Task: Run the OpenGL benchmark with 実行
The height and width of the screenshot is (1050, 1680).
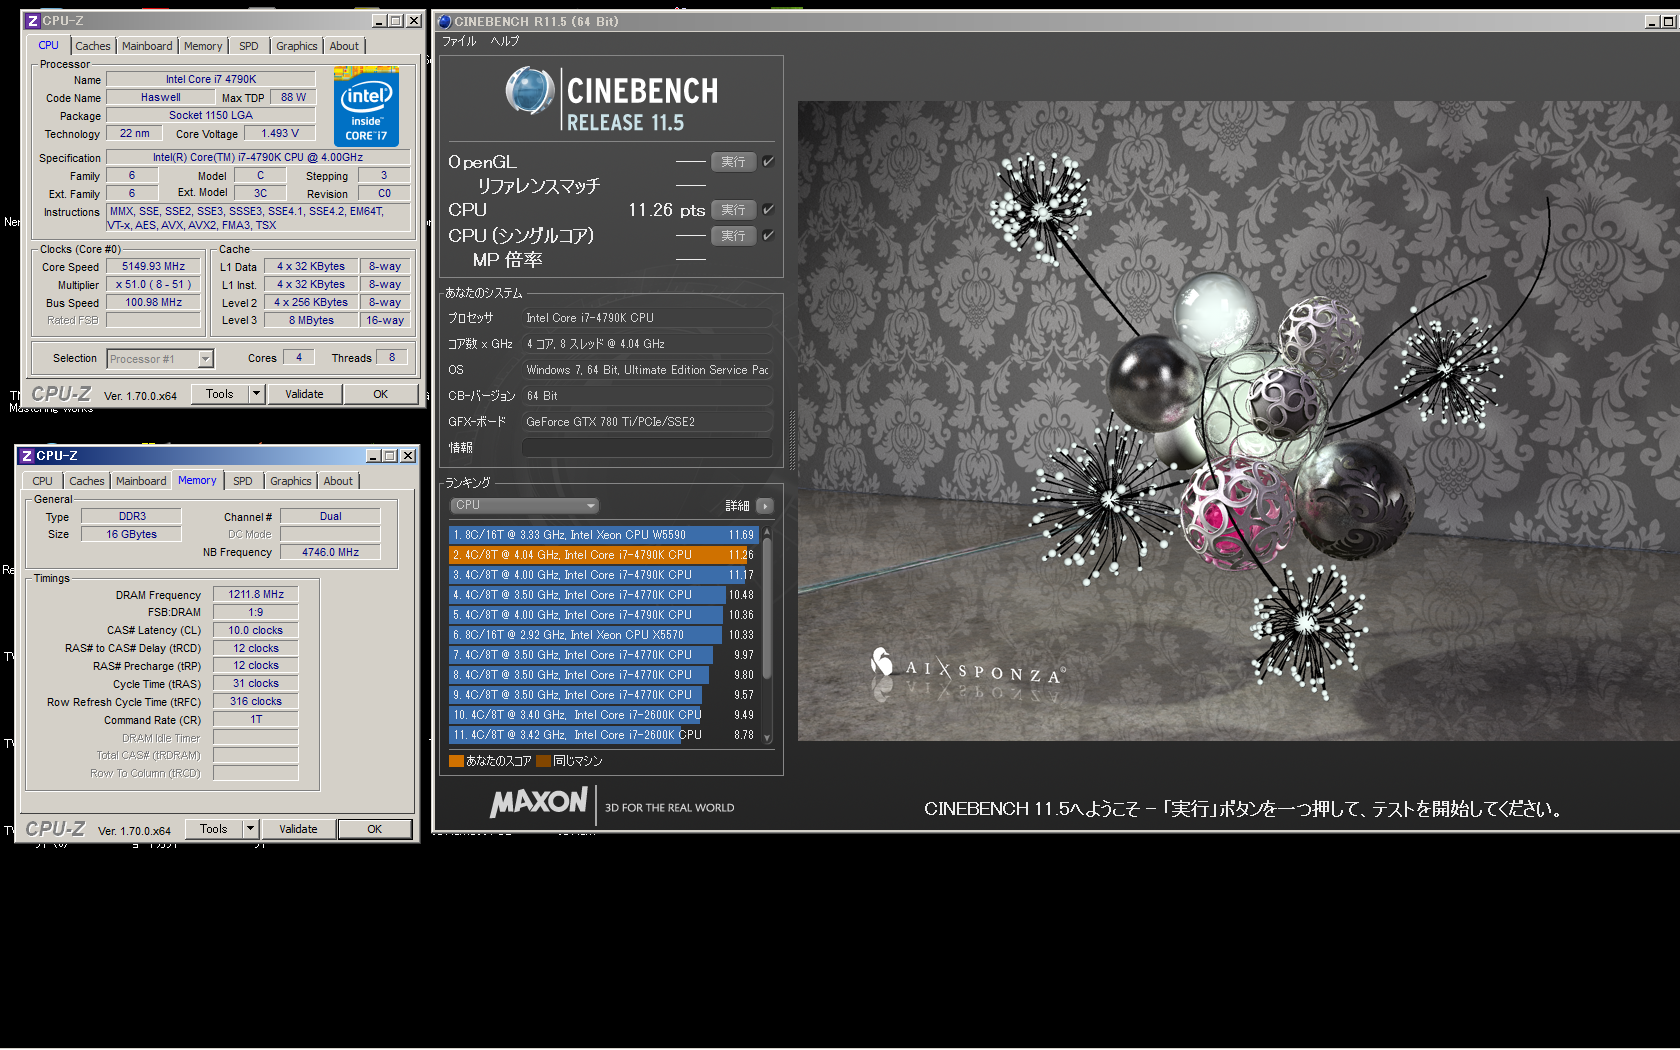Action: coord(733,161)
